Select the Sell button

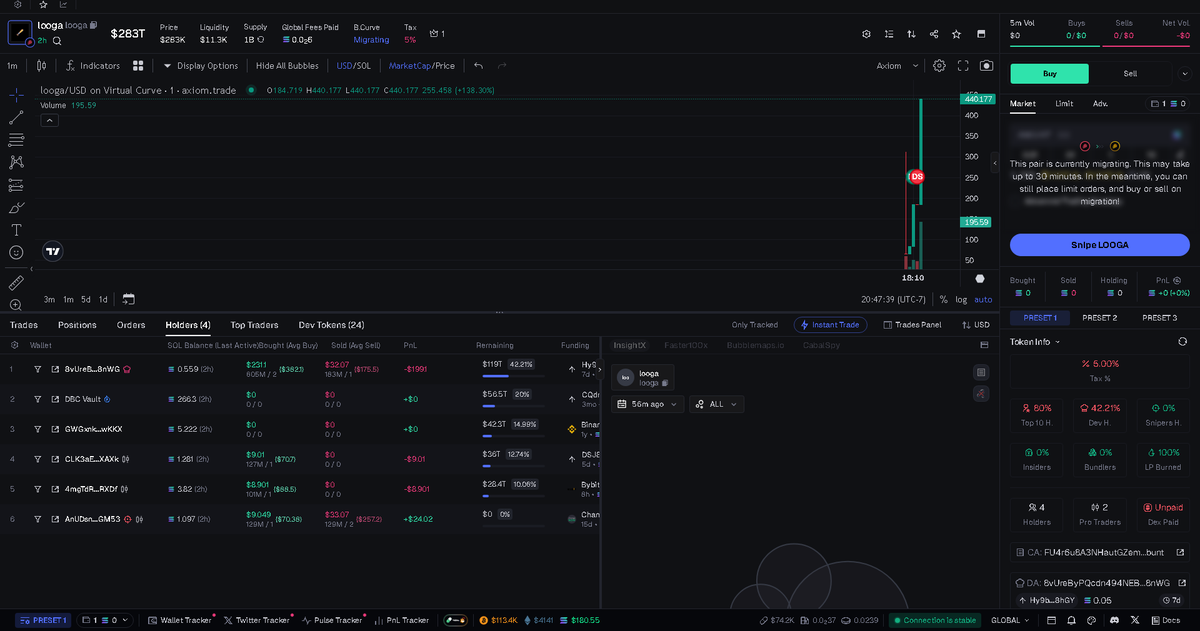pos(1130,73)
